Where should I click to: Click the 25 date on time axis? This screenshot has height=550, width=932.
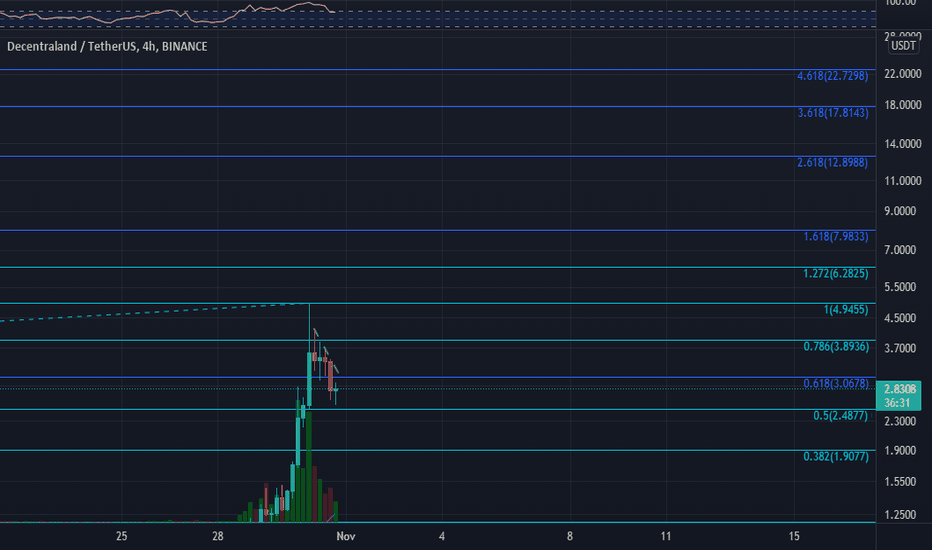[121, 536]
